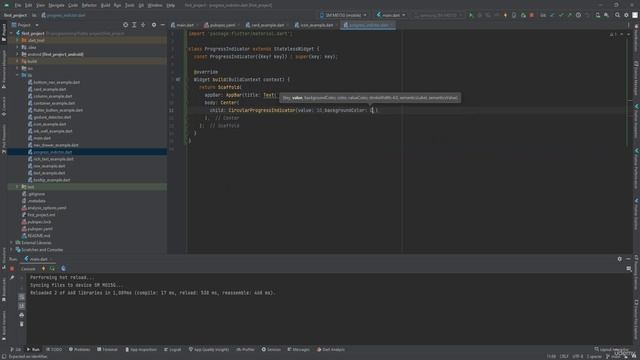
Task: Open the Dart Analysis tool window
Action: click(x=331, y=349)
